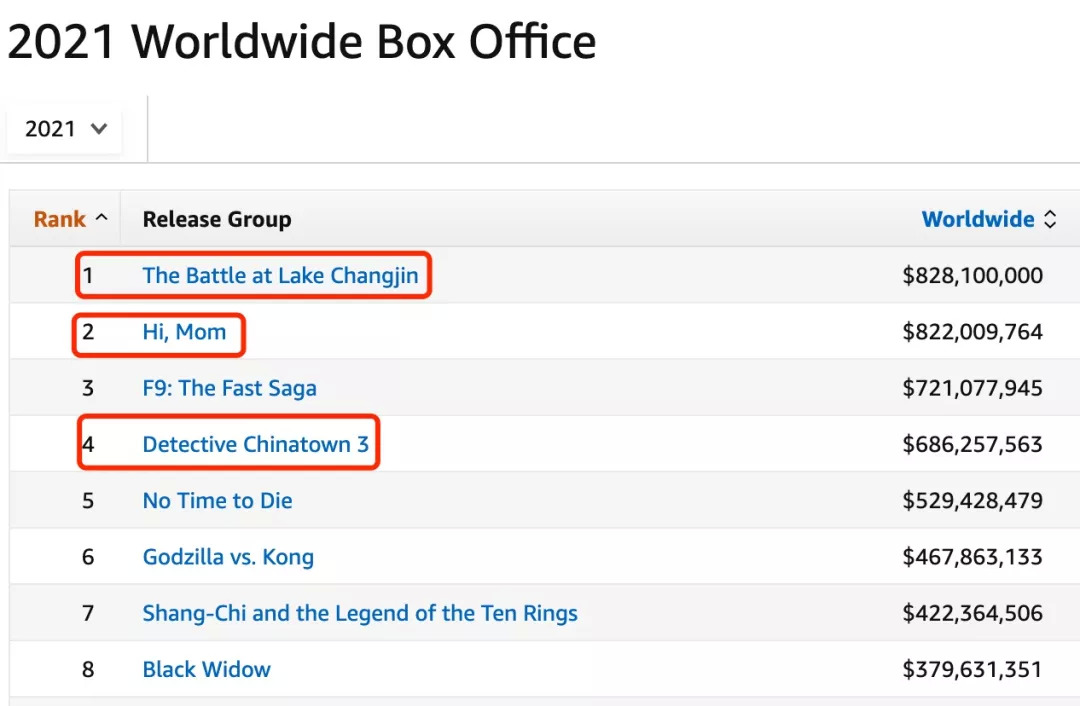Click the $379,631,351 worldwide gross cell
Viewport: 1080px width, 706px height.
[x=972, y=669]
